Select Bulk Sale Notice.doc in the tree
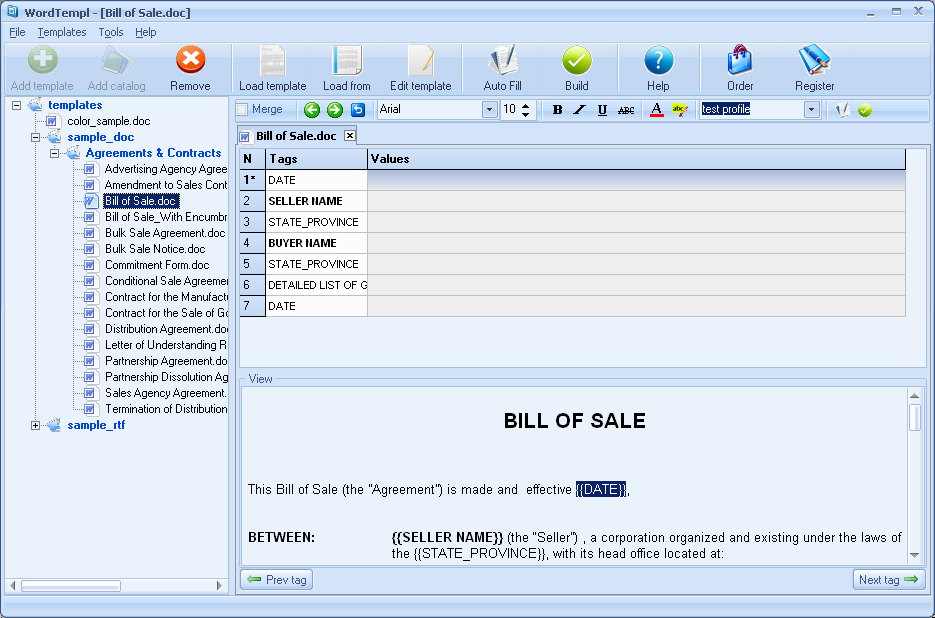Viewport: 935px width, 618px height. [155, 249]
